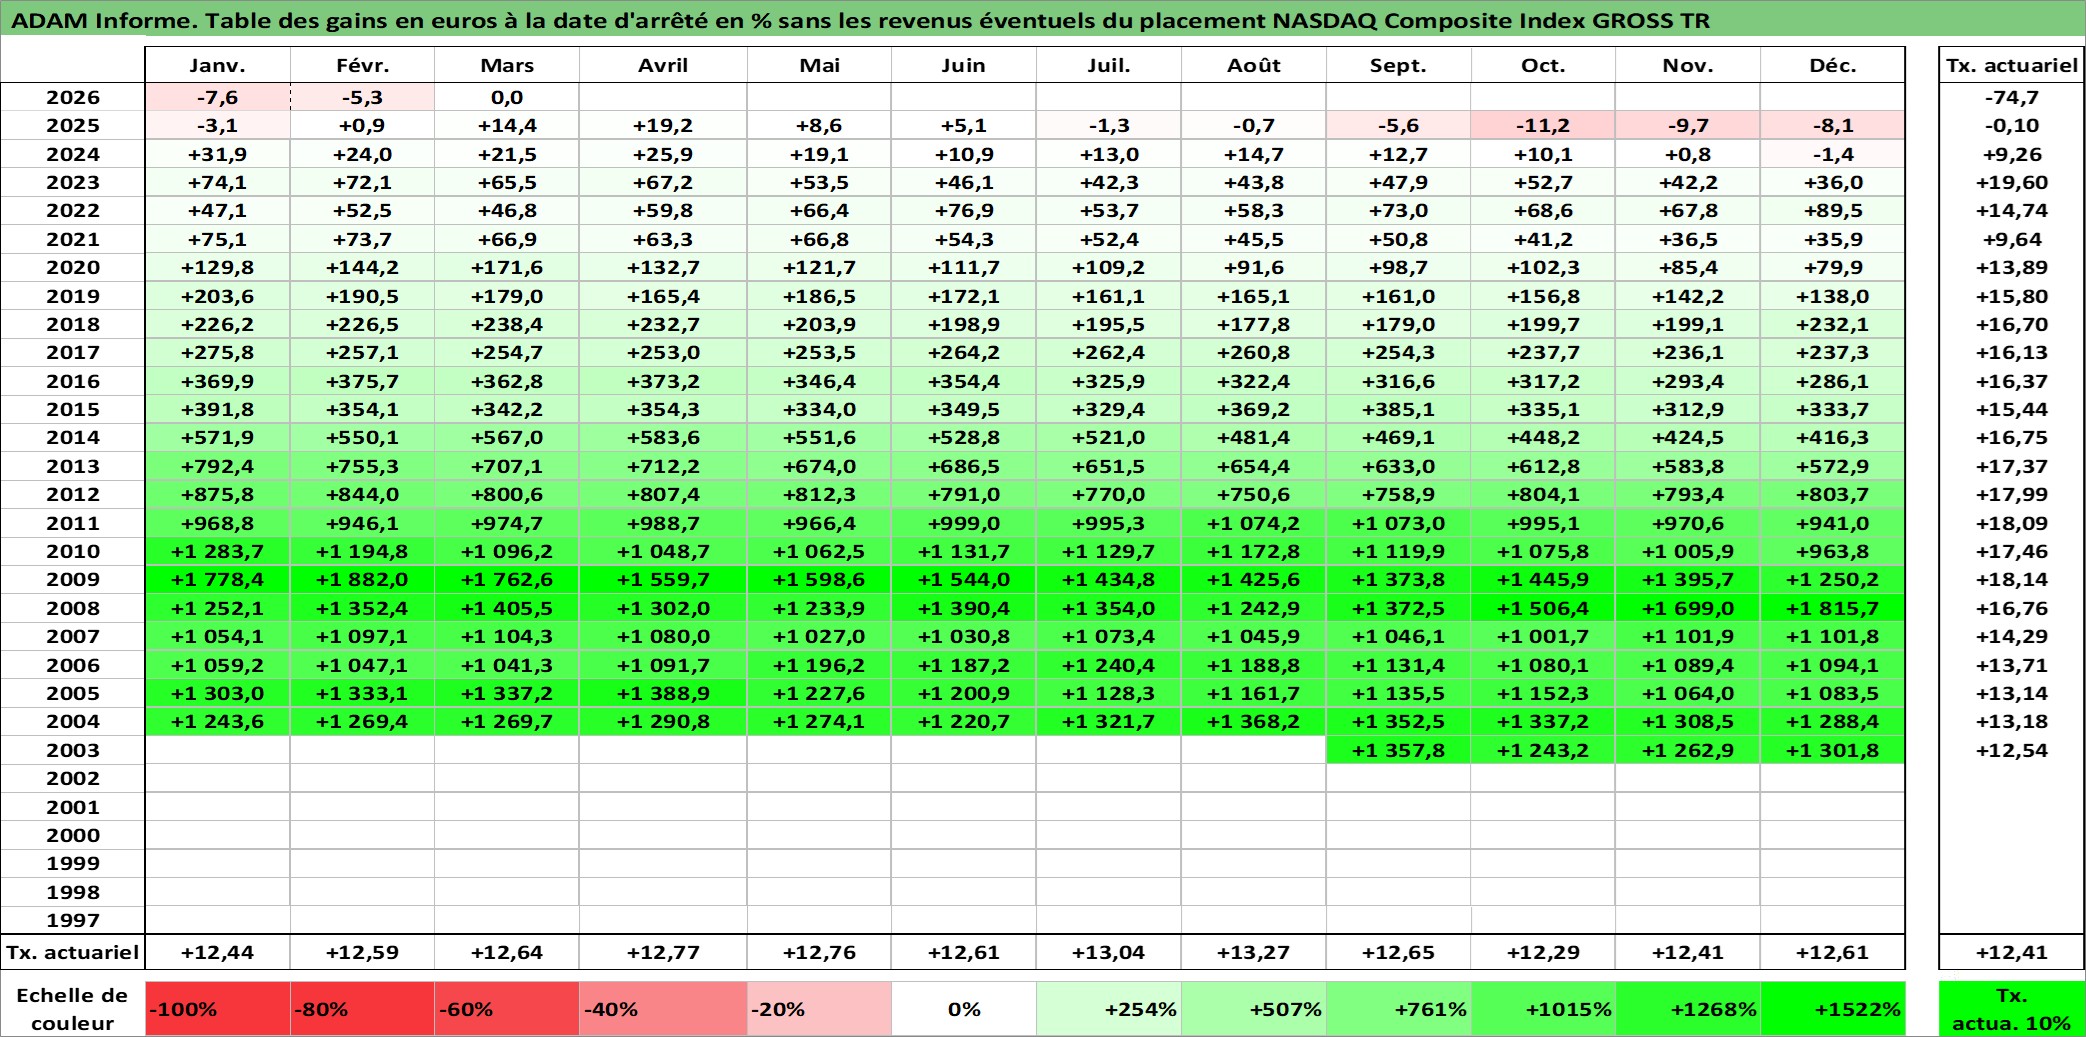Select the +12,54 actuarial rate for 2003
The height and width of the screenshot is (1037, 2086).
(x=2012, y=750)
